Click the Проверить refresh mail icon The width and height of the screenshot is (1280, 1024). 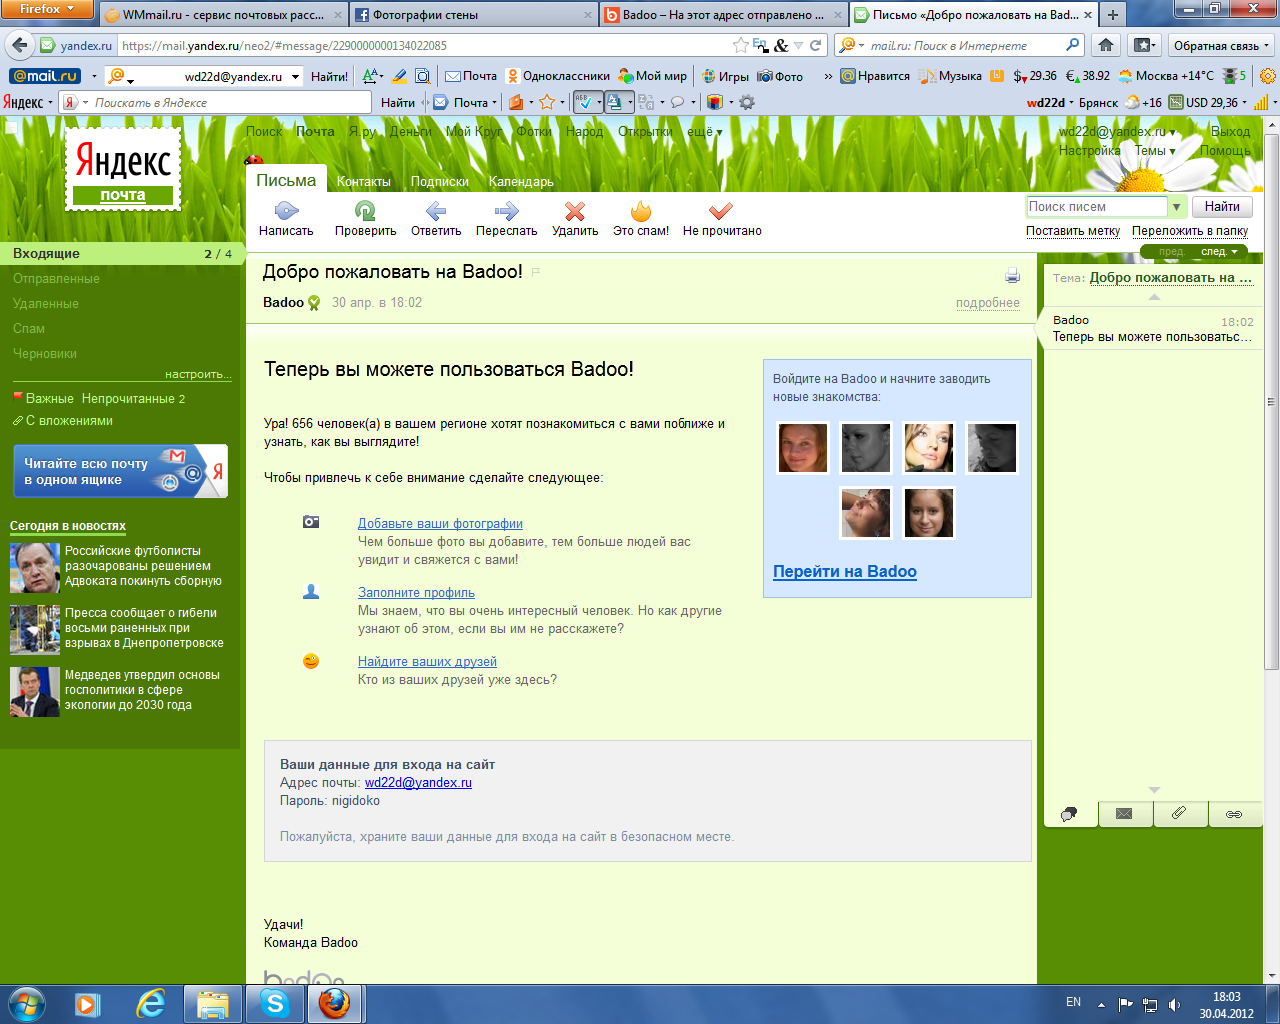point(365,210)
